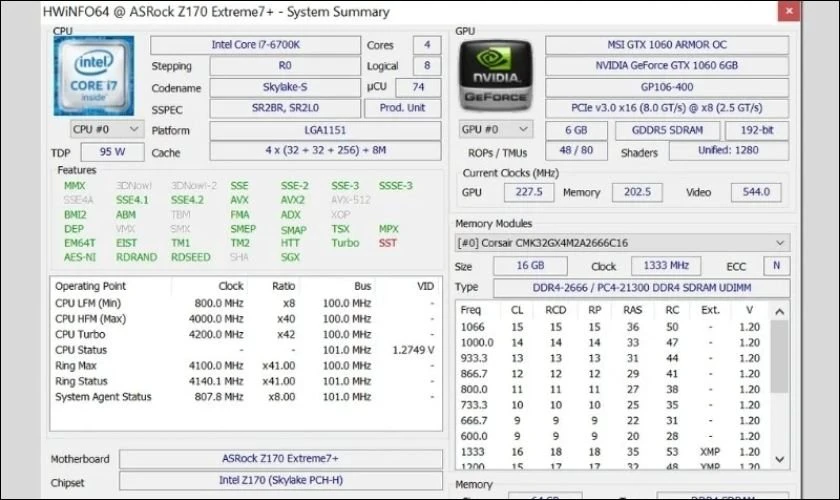840x500 pixels.
Task: Click the Cores value 4
Action: click(427, 45)
